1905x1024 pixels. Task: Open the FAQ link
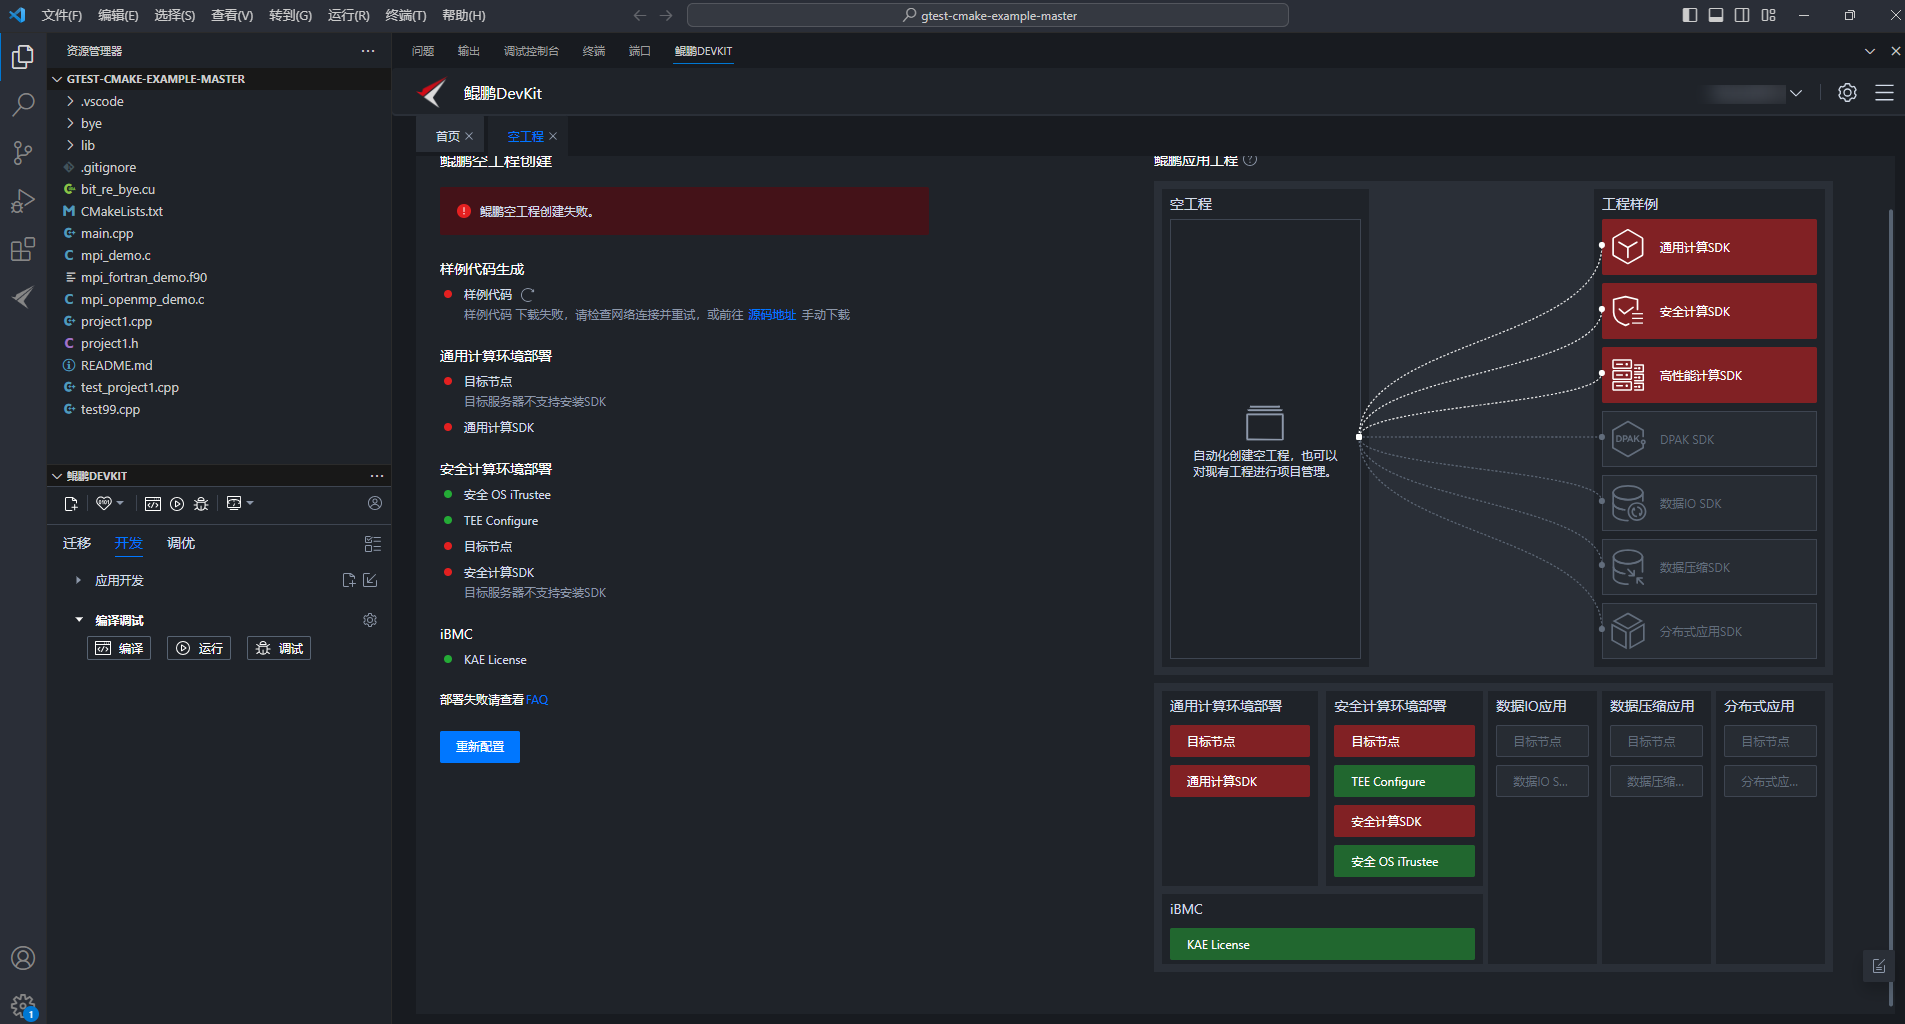click(x=537, y=700)
